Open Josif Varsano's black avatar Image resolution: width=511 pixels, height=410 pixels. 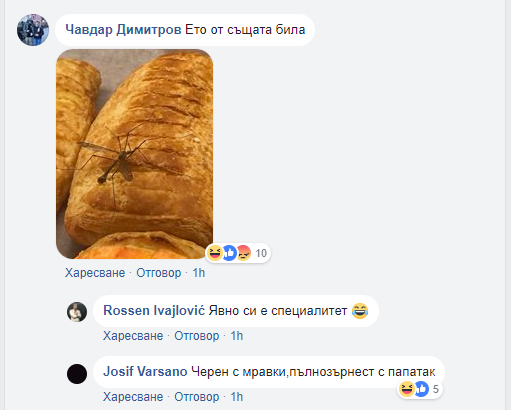click(x=77, y=374)
